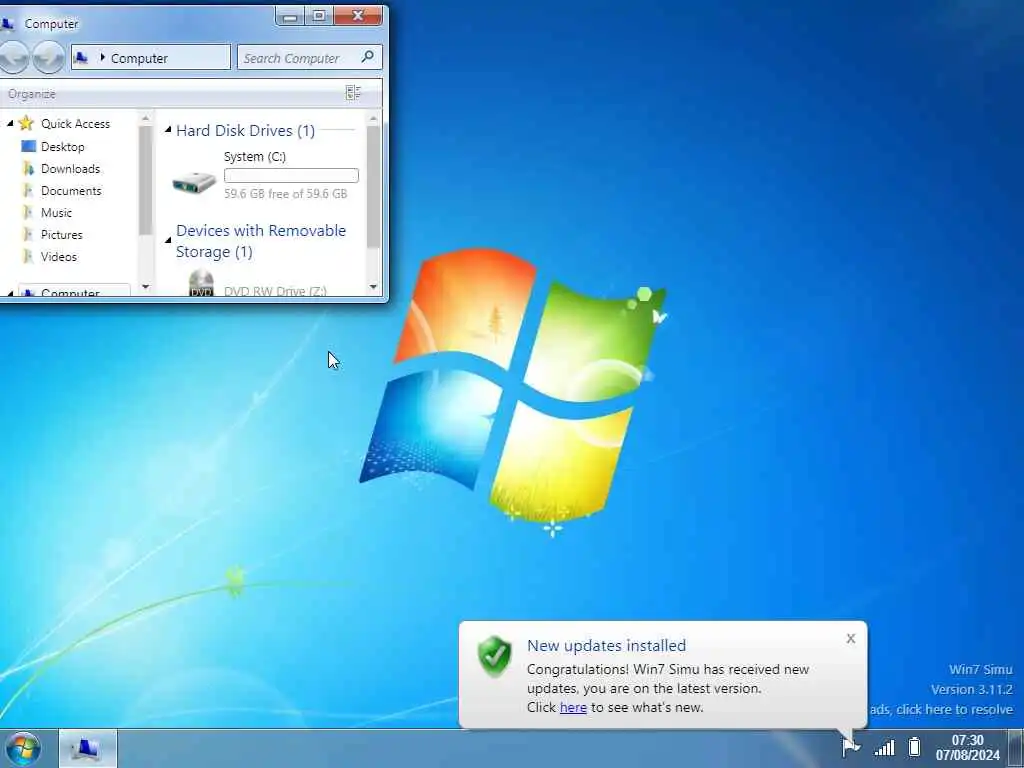Screen dimensions: 1024x768
Task: Collapse the Quick Access tree node
Action: [x=10, y=123]
